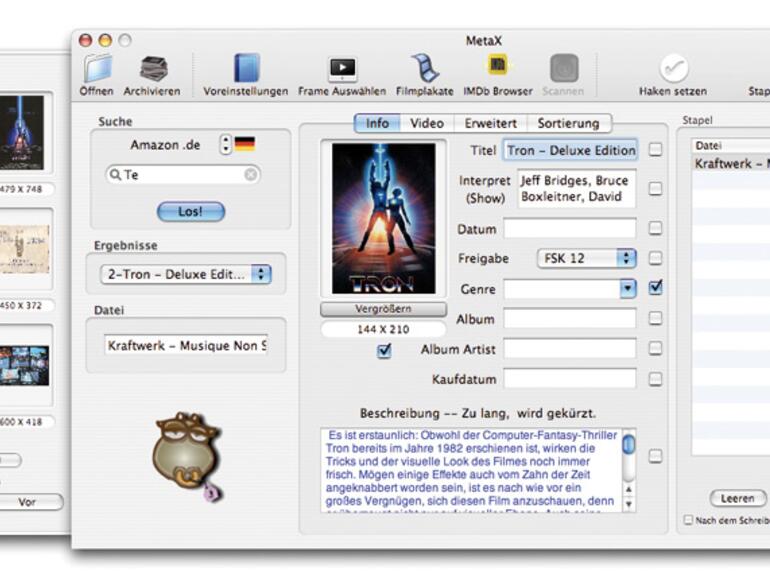The width and height of the screenshot is (770, 578).
Task: Click the greyed Scannen icon
Action: (x=564, y=68)
